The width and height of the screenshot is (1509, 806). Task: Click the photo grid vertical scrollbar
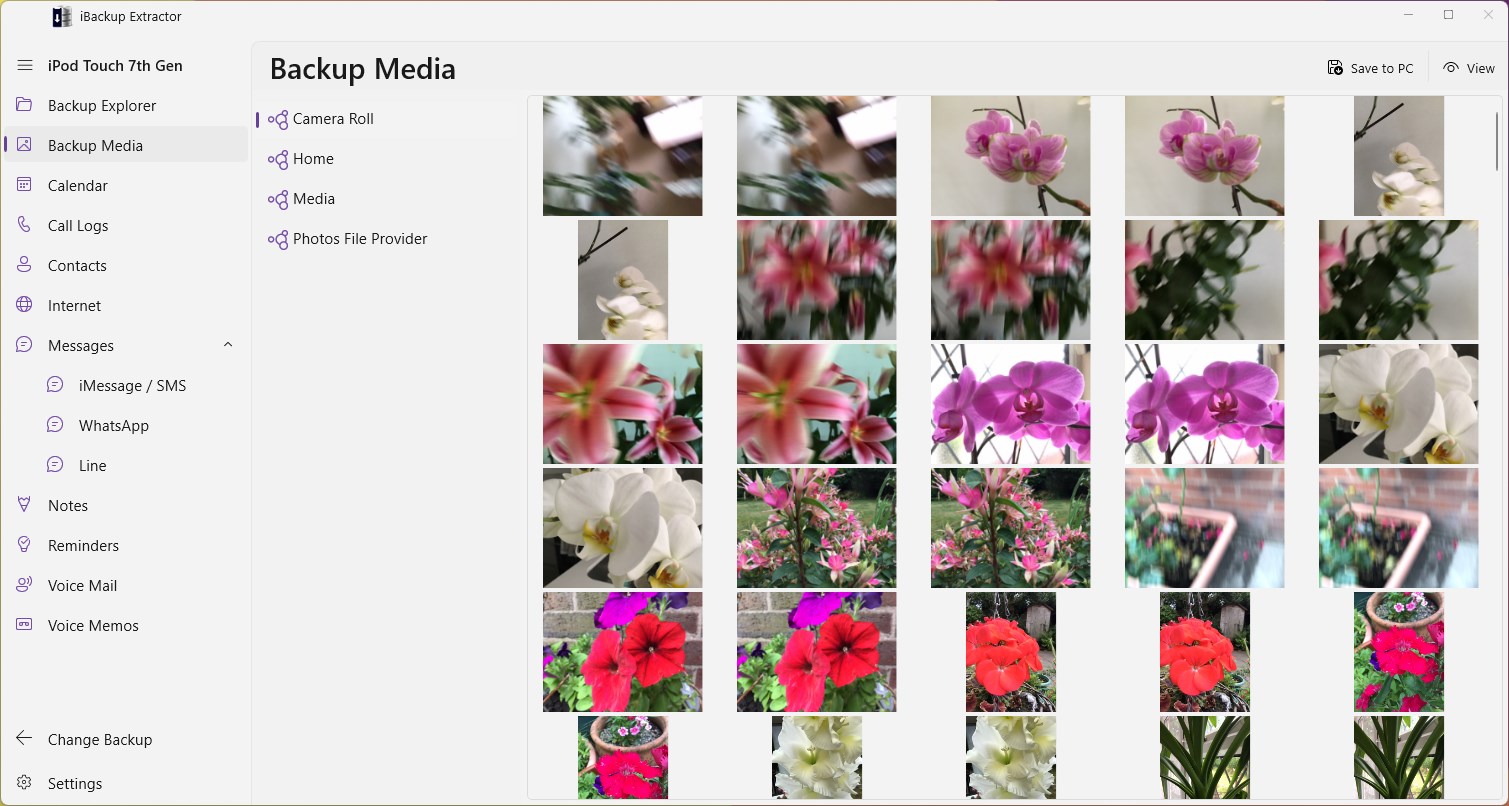click(x=1497, y=140)
